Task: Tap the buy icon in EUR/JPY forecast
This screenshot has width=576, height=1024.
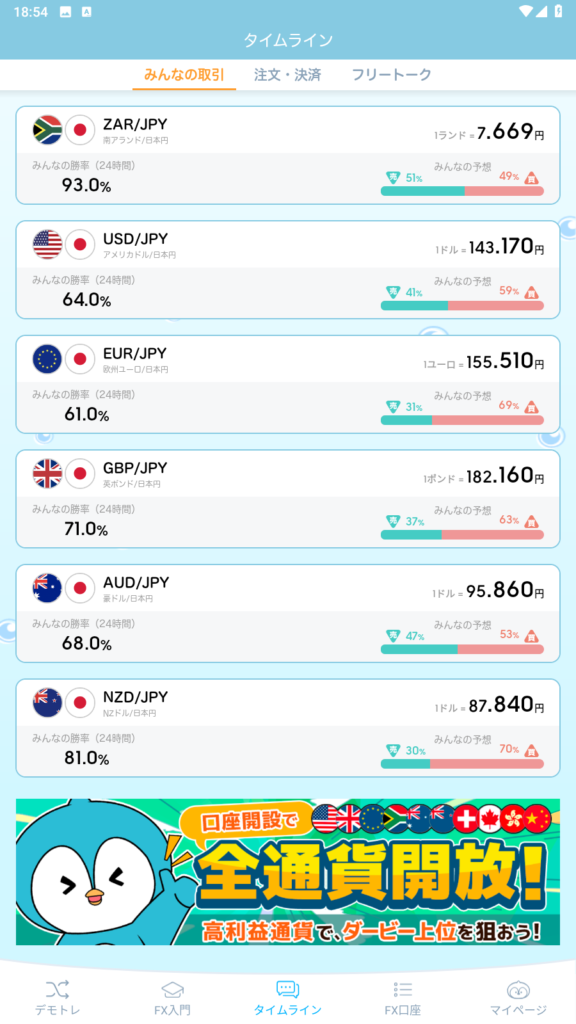Action: tap(532, 406)
